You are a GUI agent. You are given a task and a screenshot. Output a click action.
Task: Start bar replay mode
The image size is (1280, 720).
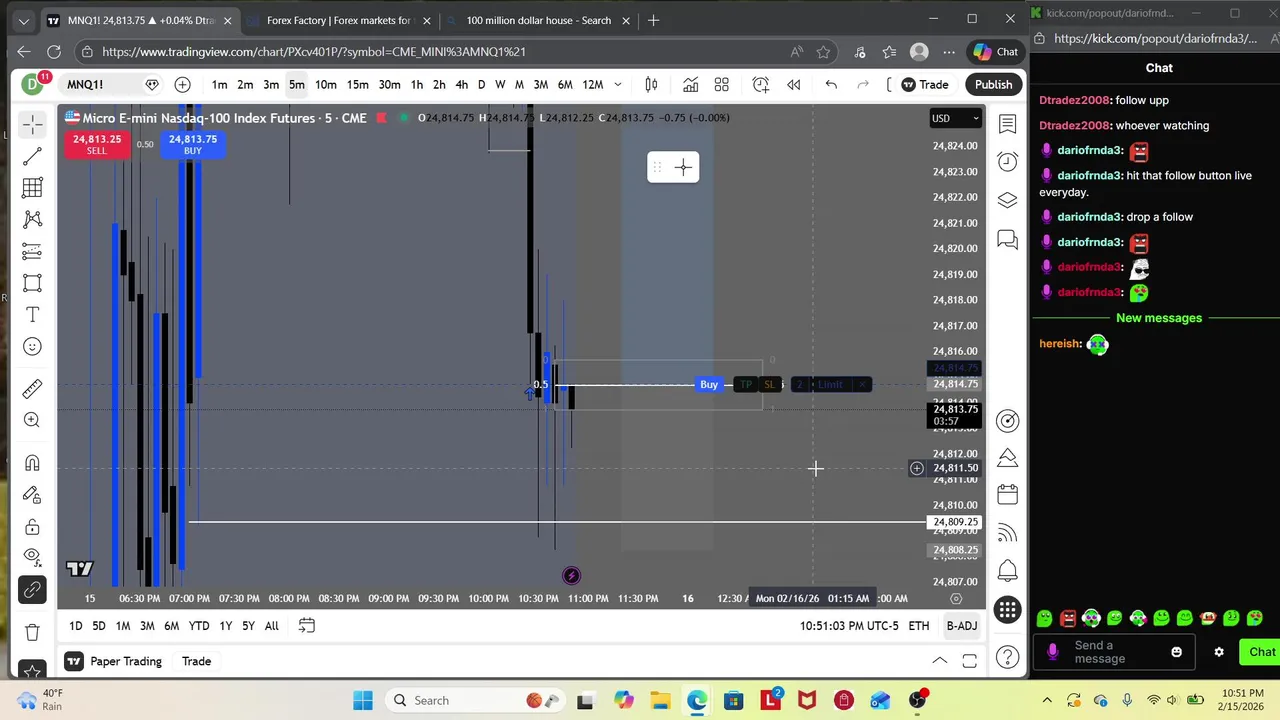pyautogui.click(x=794, y=85)
